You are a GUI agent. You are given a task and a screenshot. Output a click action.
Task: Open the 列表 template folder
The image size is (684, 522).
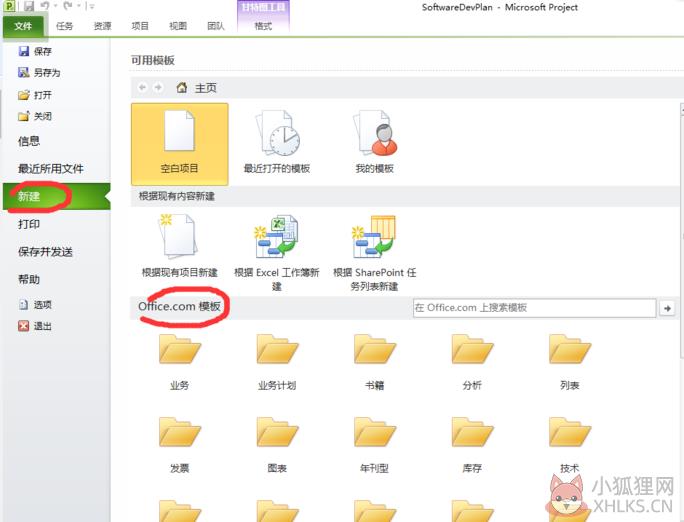tap(570, 362)
